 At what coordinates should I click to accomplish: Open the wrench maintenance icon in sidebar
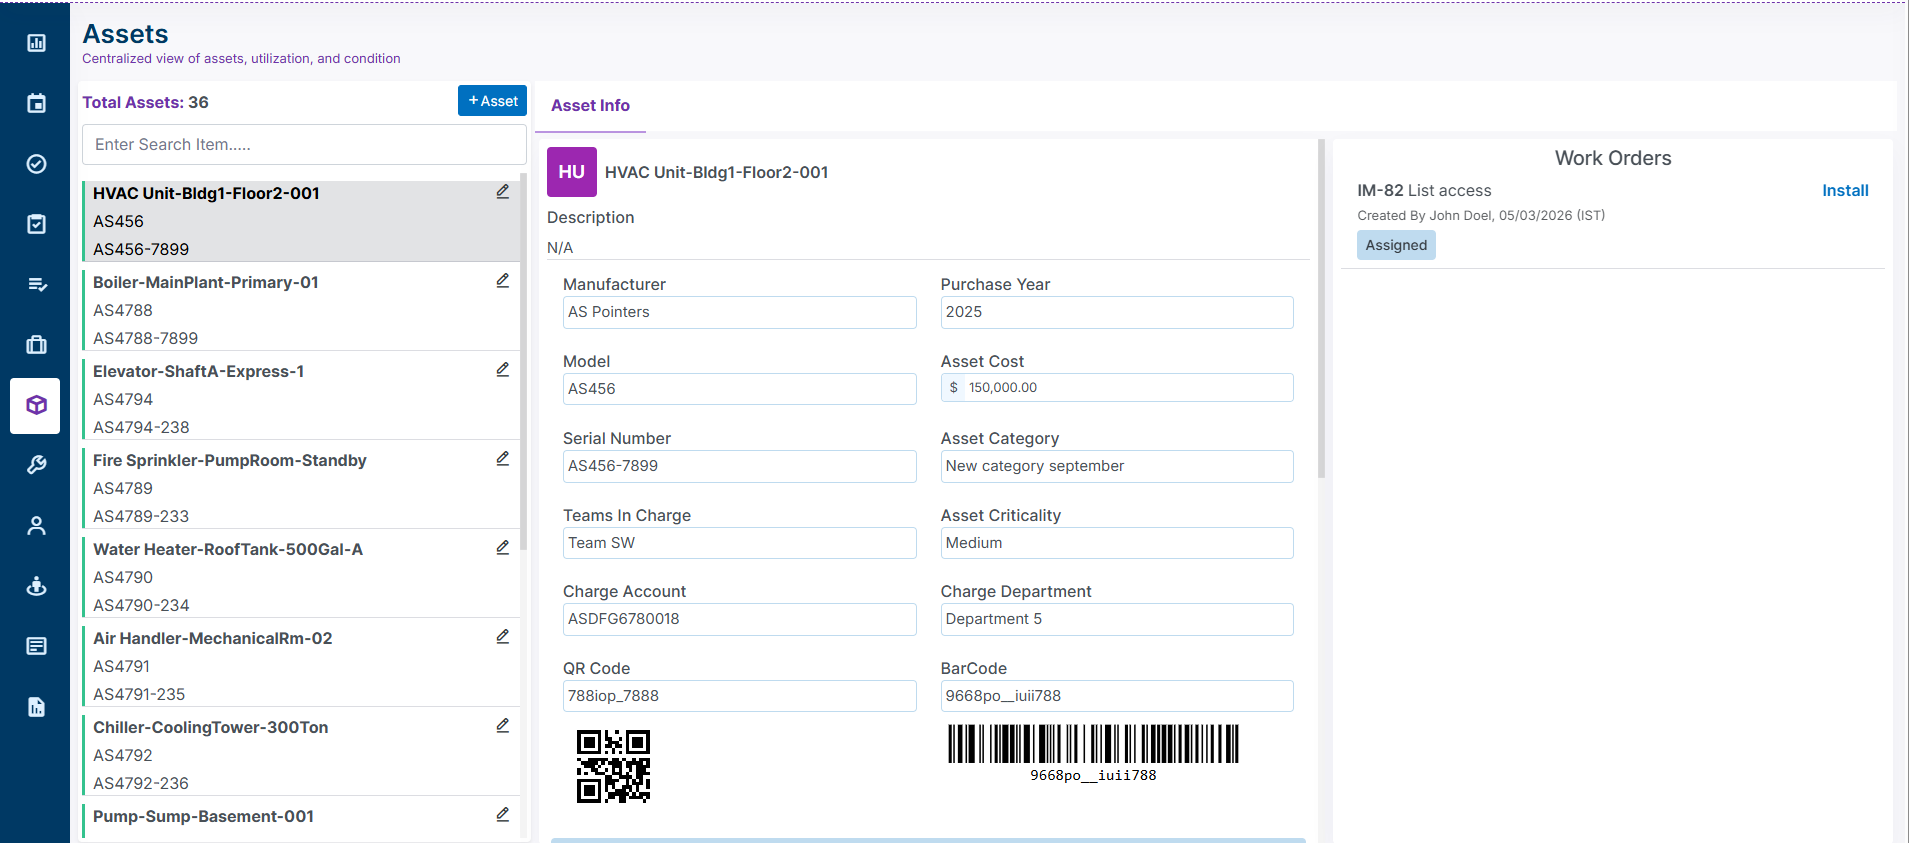pyautogui.click(x=36, y=465)
